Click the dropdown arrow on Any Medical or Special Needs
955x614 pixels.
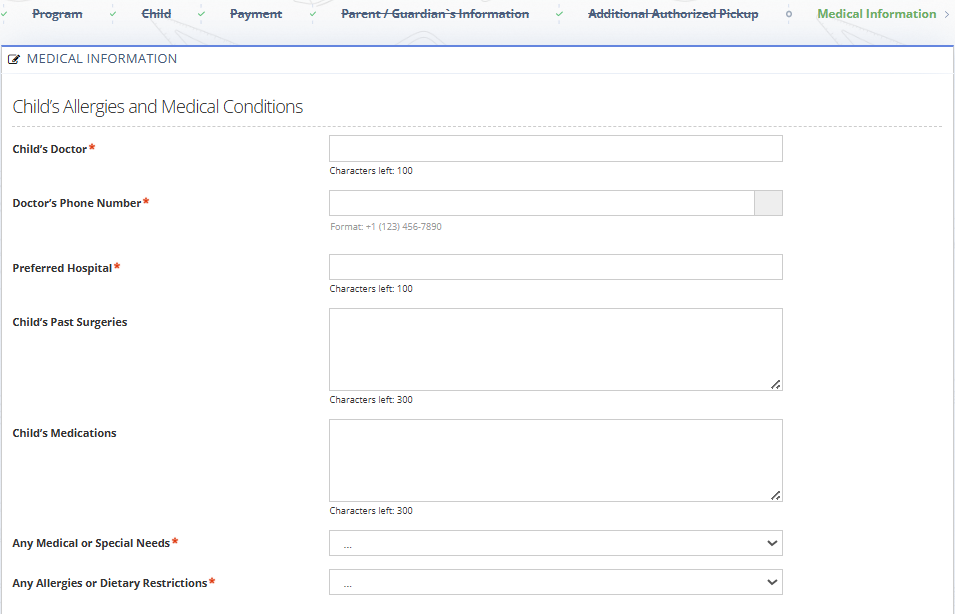(x=771, y=542)
